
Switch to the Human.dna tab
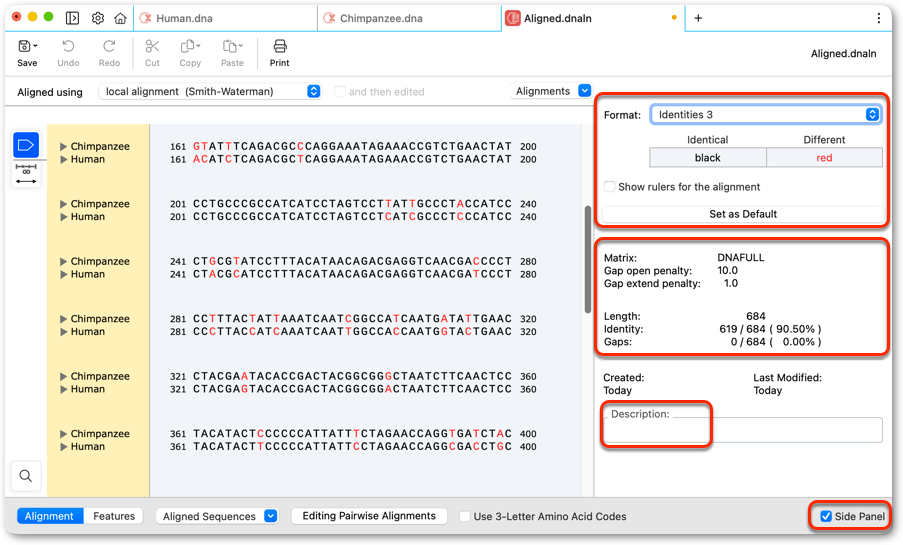225,18
